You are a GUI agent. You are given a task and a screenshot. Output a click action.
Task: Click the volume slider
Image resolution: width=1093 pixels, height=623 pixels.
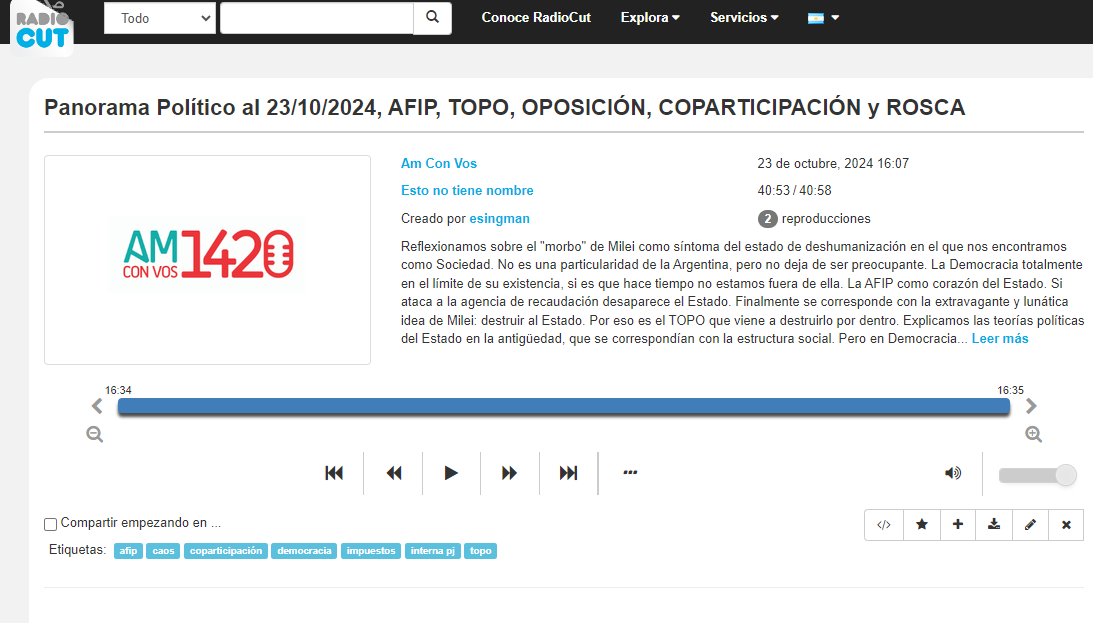pos(1037,475)
